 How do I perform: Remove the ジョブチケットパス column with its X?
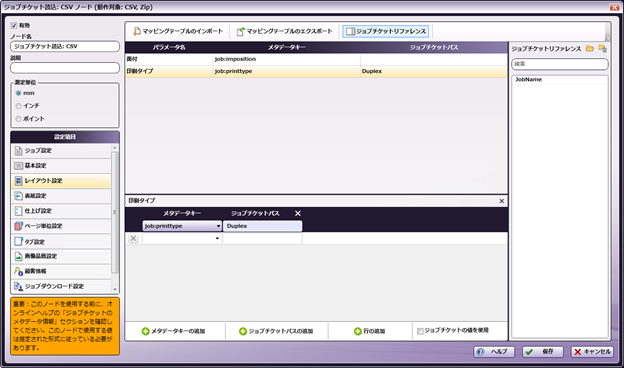coord(298,214)
